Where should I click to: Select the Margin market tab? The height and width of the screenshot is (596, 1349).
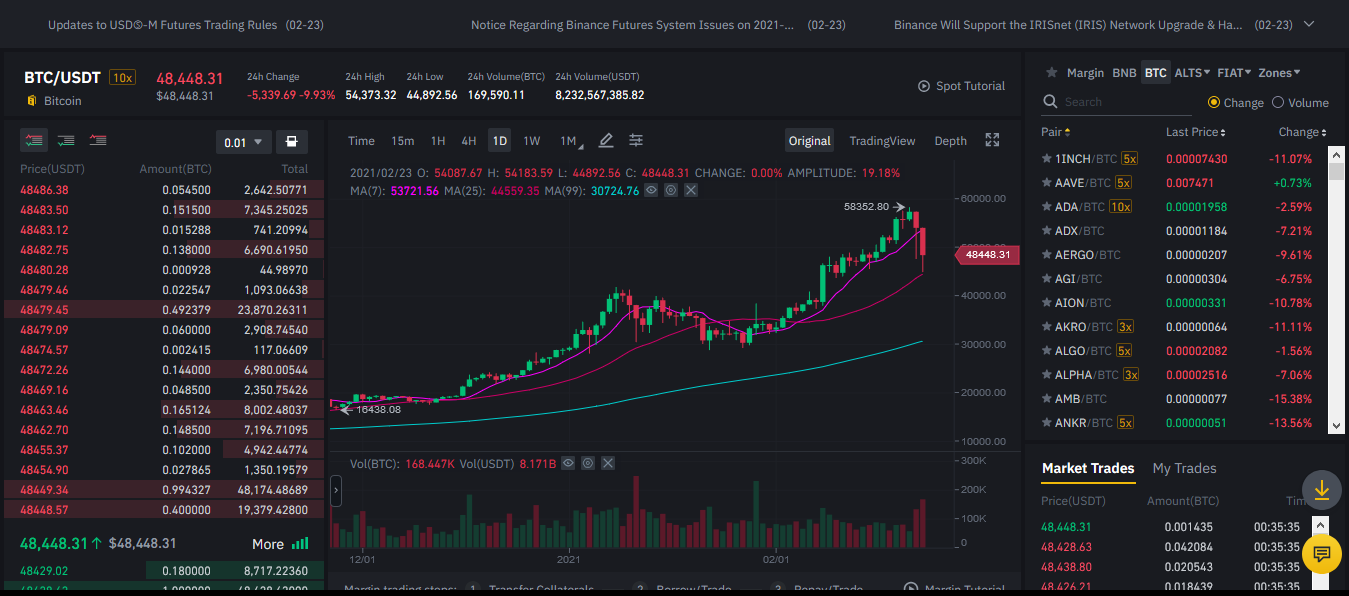click(x=1085, y=73)
